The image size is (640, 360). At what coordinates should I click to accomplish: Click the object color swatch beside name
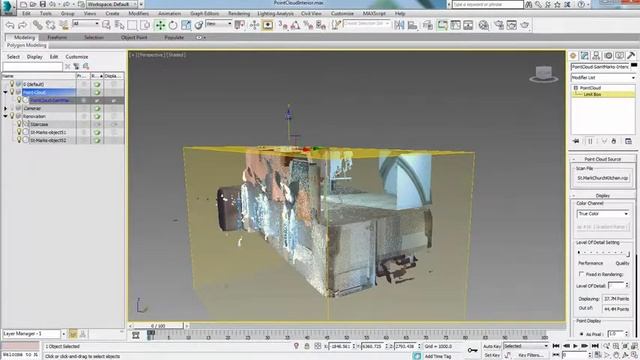(x=633, y=66)
